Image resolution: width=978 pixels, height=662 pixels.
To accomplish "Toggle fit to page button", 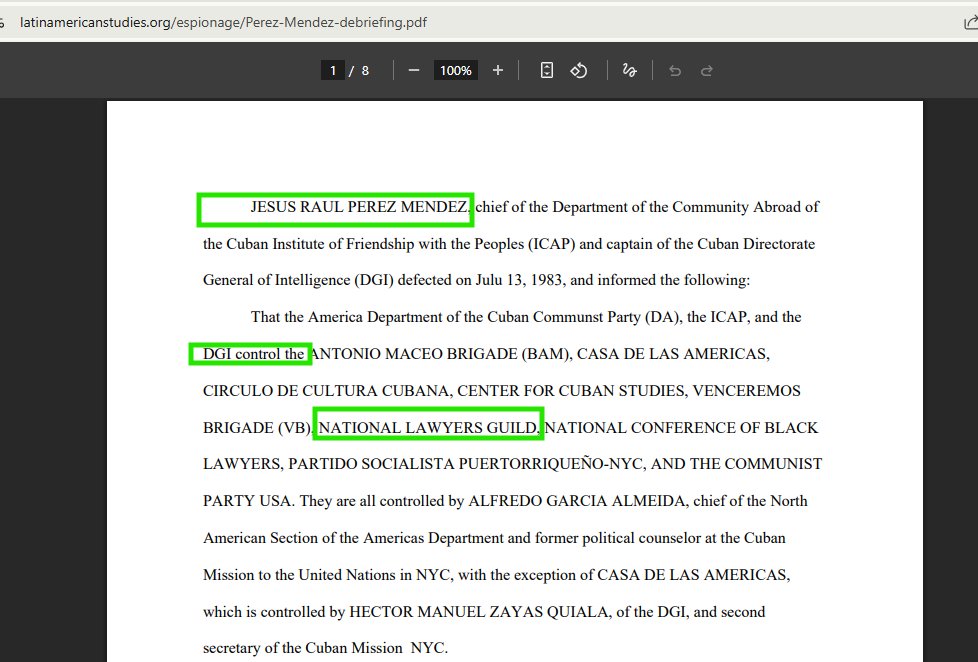I will [x=546, y=71].
